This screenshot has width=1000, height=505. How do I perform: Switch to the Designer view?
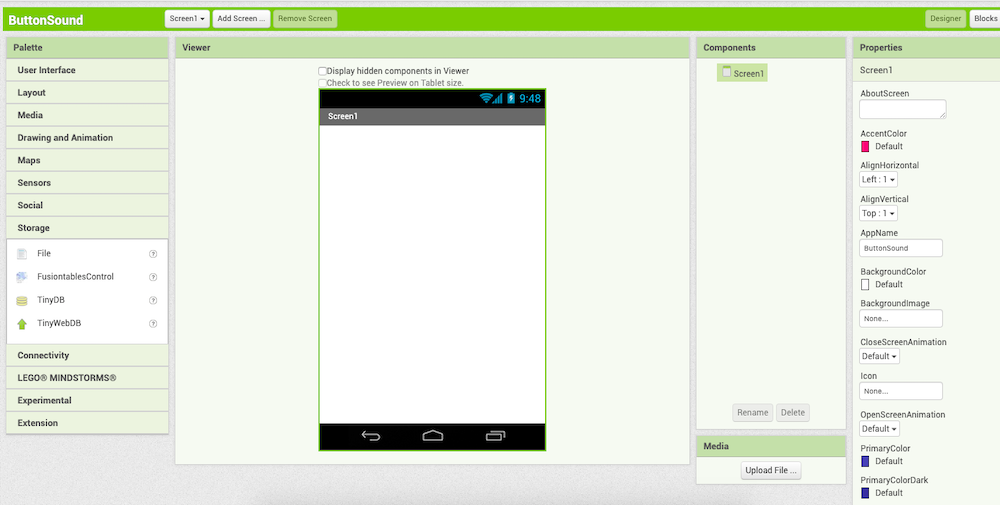pos(945,18)
